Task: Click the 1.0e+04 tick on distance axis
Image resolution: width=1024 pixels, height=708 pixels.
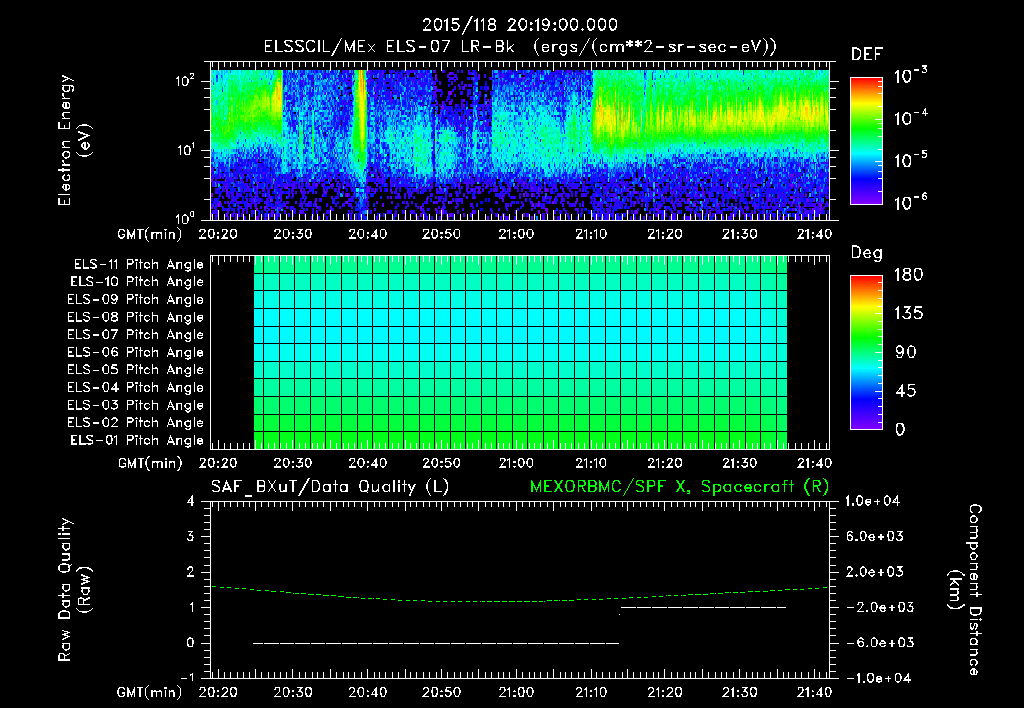Action: tap(872, 501)
